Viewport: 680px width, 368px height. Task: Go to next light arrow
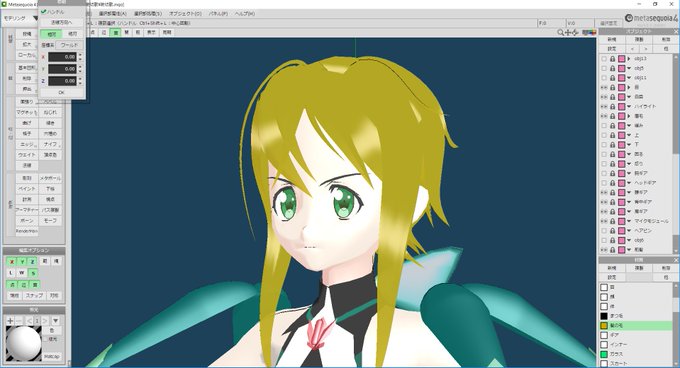pos(45,321)
